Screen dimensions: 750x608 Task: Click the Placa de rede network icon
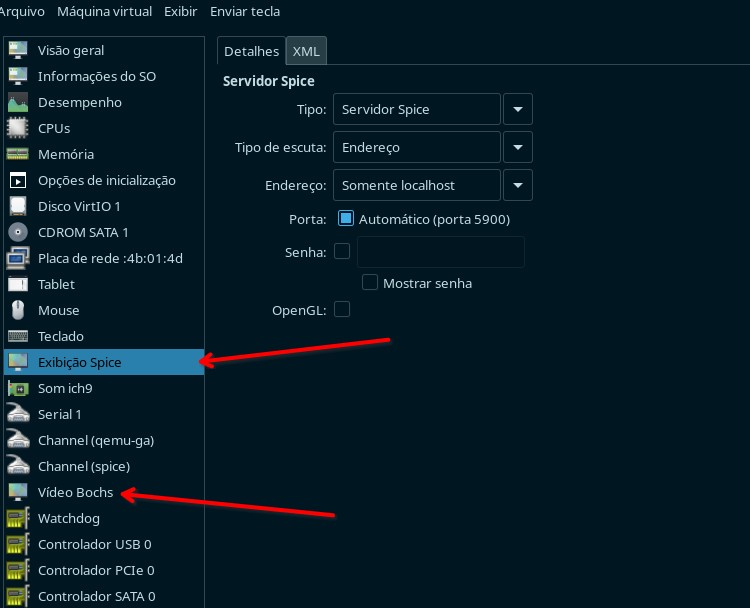click(18, 258)
